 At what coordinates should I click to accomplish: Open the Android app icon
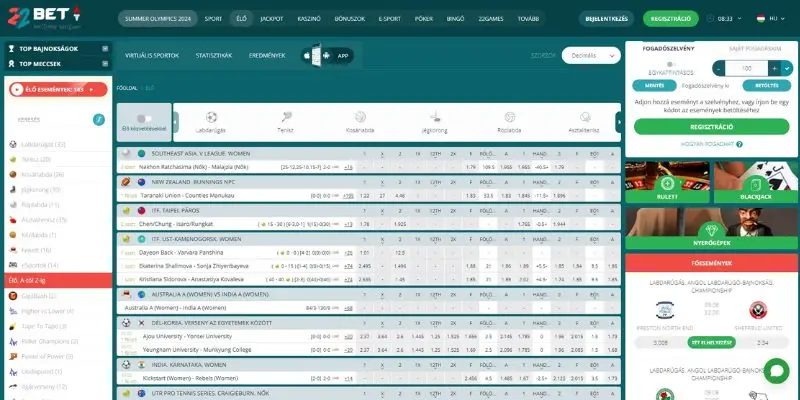tap(327, 56)
